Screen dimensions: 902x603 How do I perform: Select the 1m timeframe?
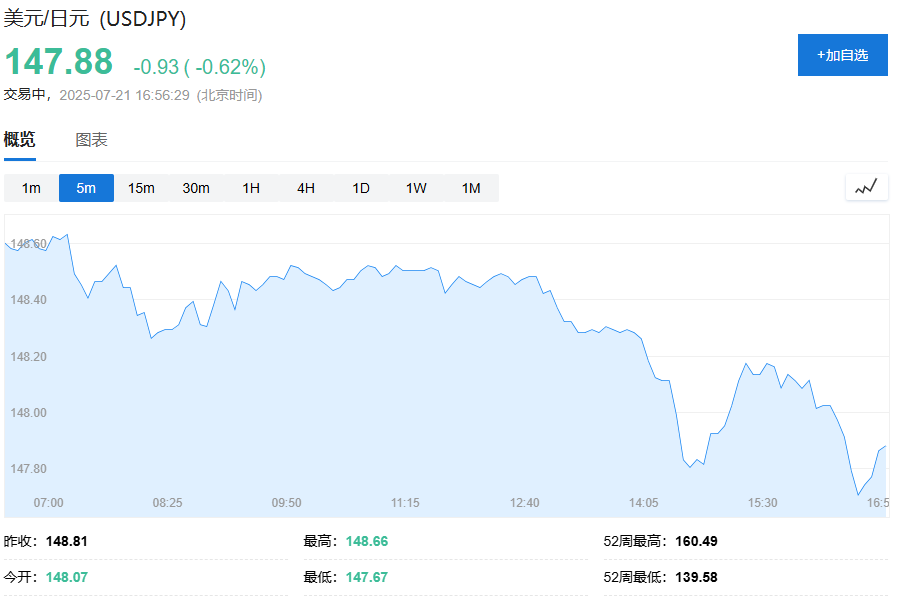click(31, 188)
